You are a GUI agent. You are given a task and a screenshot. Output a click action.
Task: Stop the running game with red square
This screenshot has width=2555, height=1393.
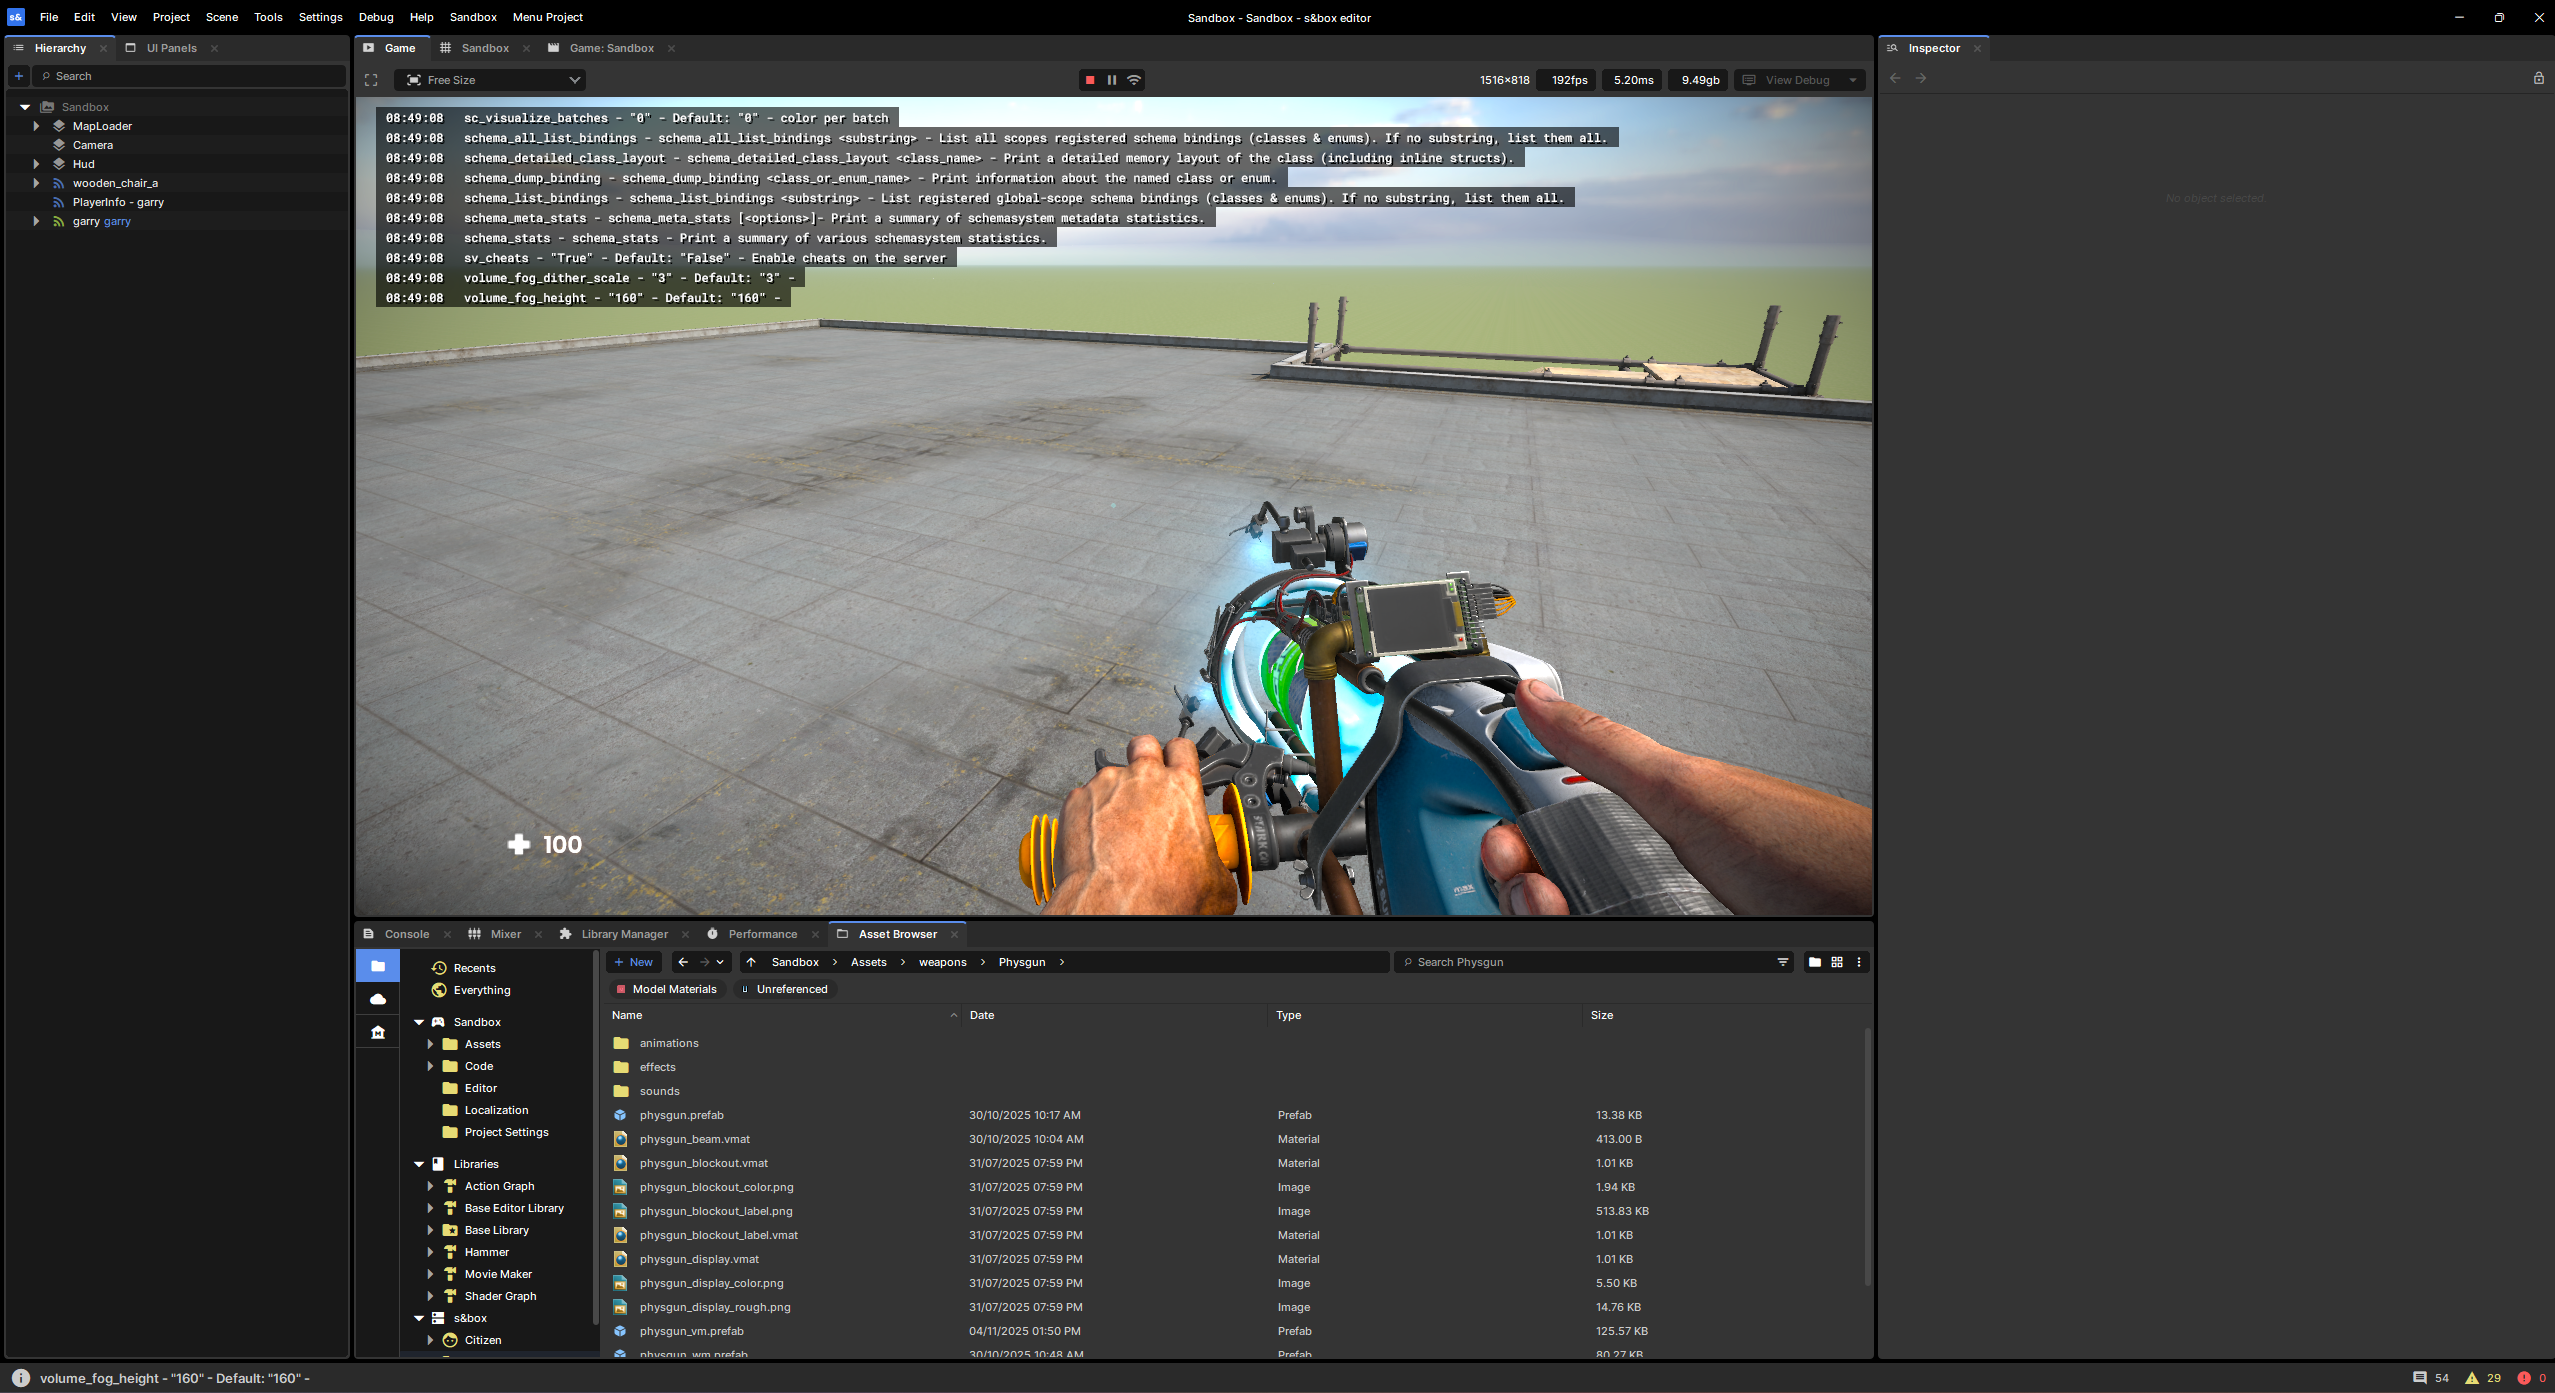pyautogui.click(x=1090, y=80)
